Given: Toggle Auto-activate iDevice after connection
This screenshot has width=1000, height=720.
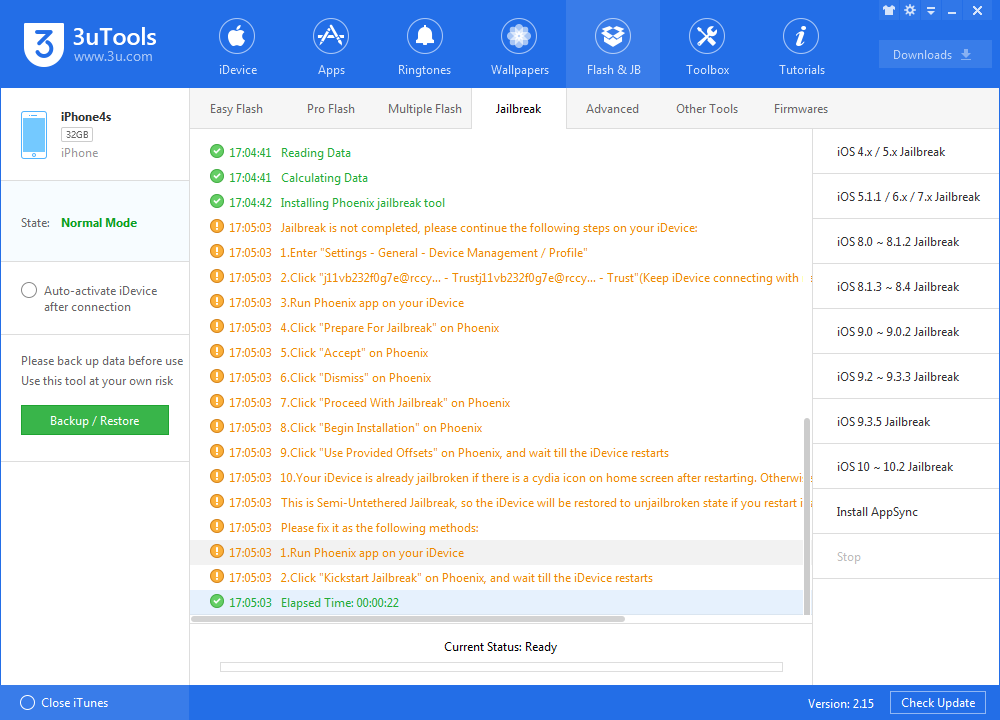Looking at the screenshot, I should point(29,290).
